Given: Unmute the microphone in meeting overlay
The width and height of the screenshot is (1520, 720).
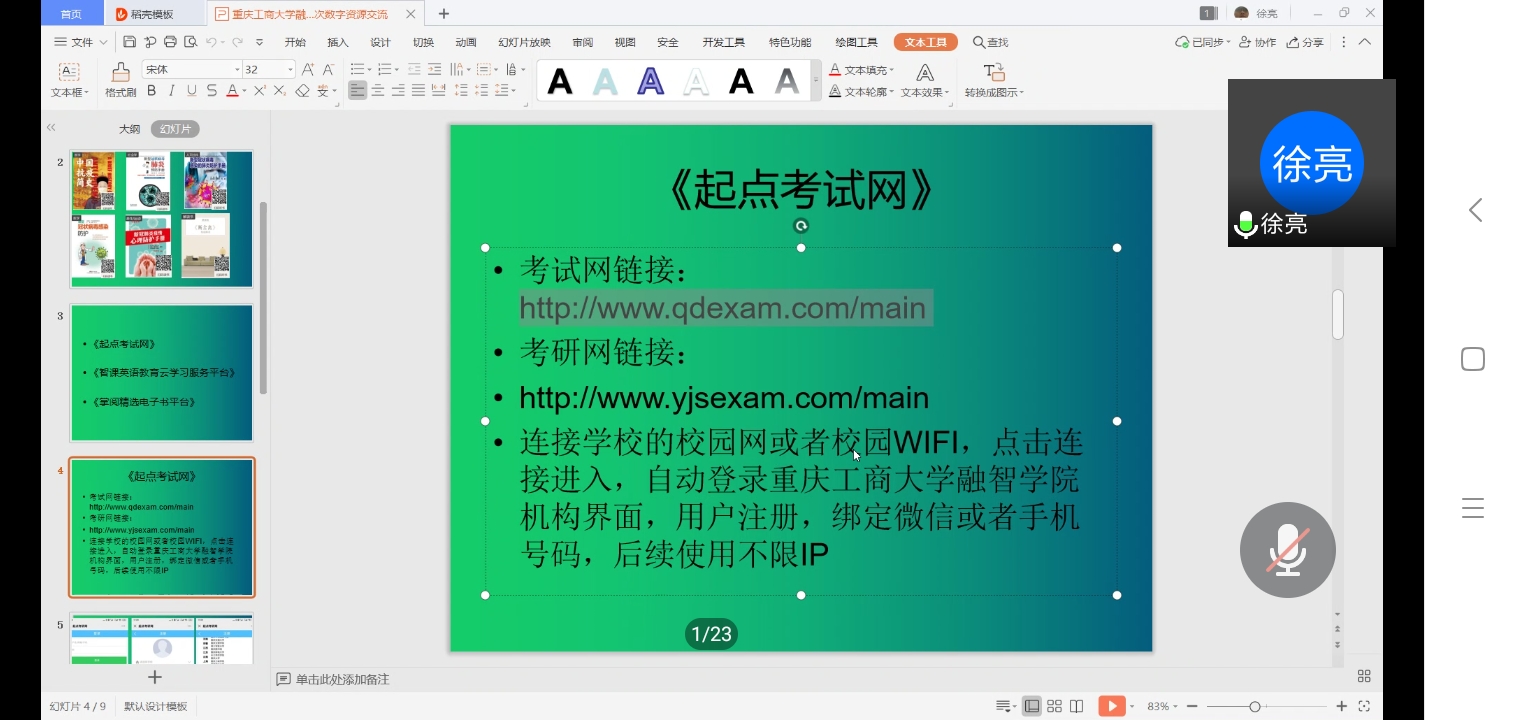Looking at the screenshot, I should click(x=1288, y=550).
